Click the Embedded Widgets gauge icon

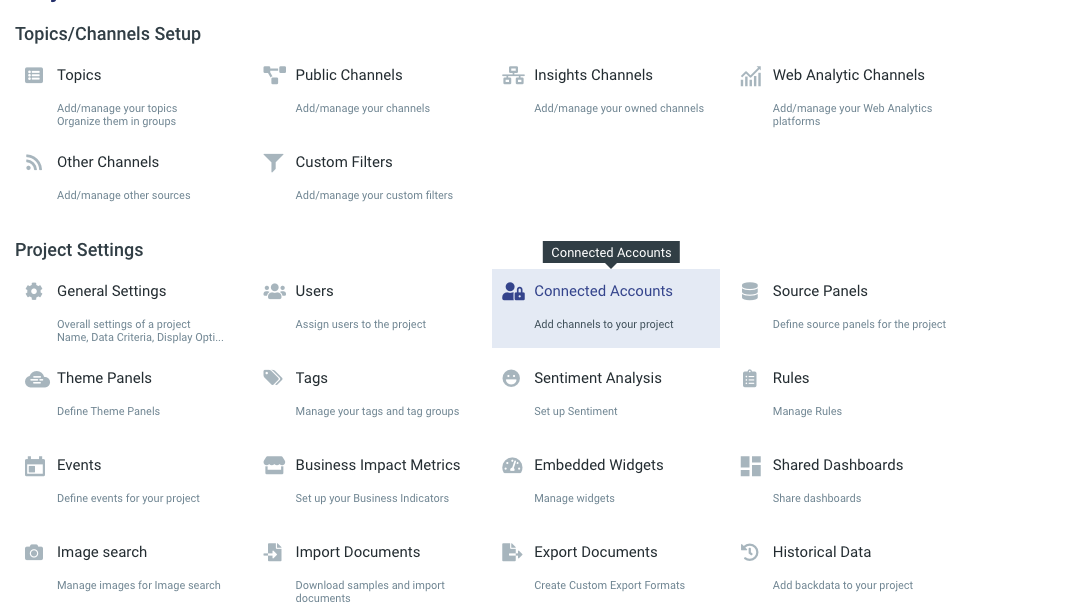[512, 466]
